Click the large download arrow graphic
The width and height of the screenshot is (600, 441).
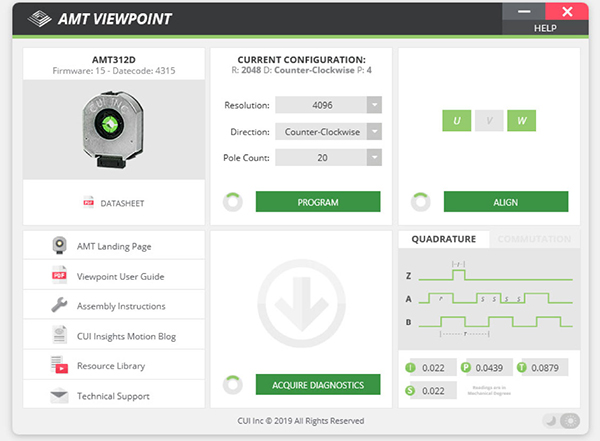302,303
